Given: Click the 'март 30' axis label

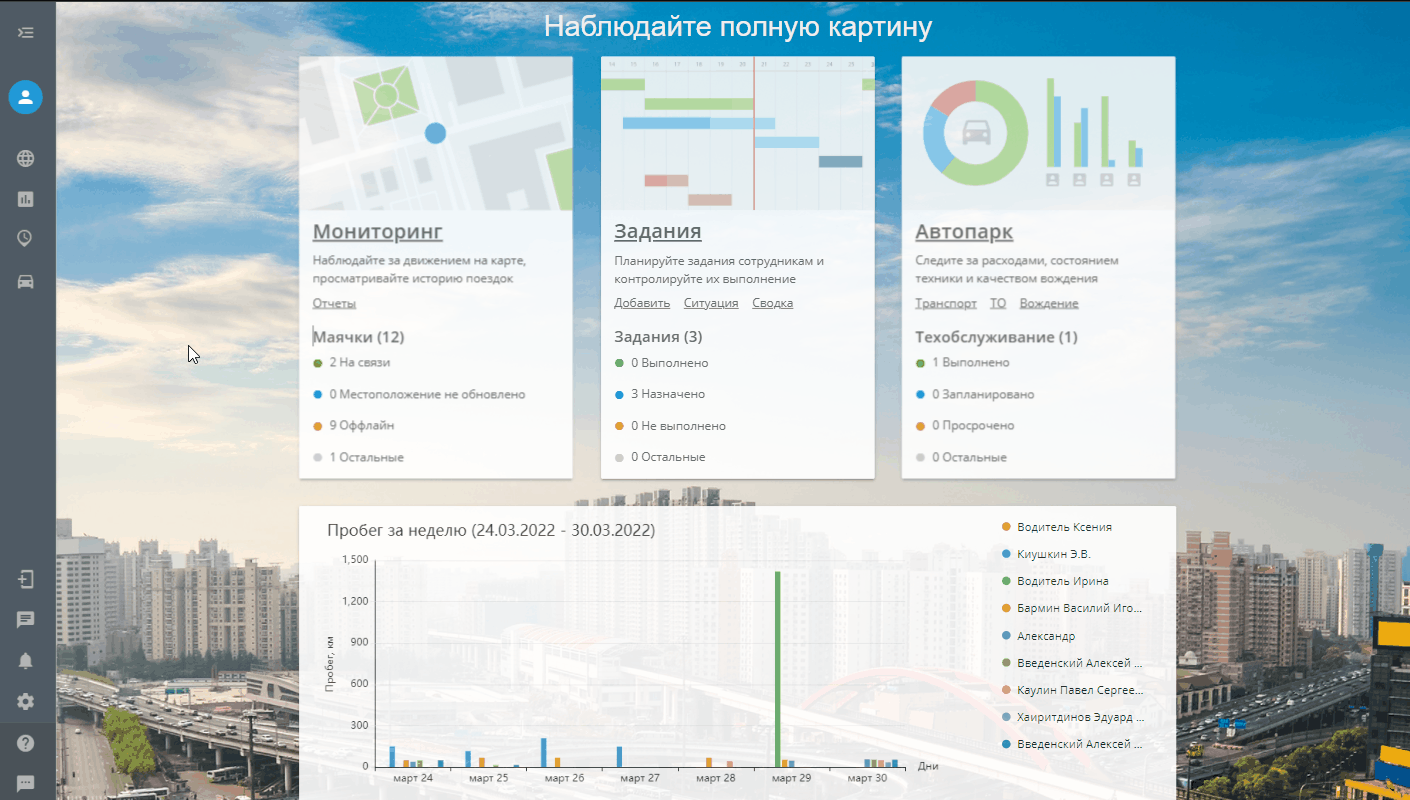Looking at the screenshot, I should pos(867,778).
